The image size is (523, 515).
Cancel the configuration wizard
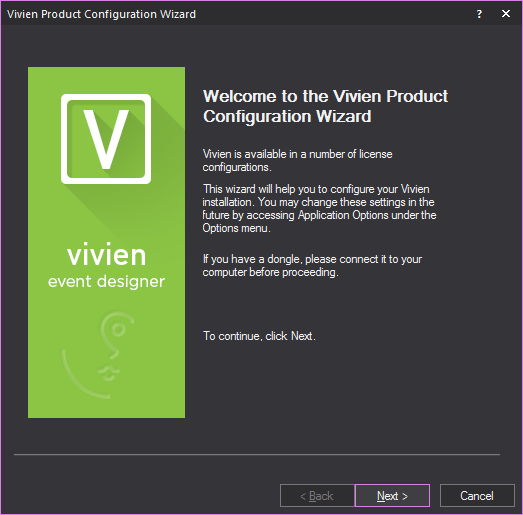[477, 496]
